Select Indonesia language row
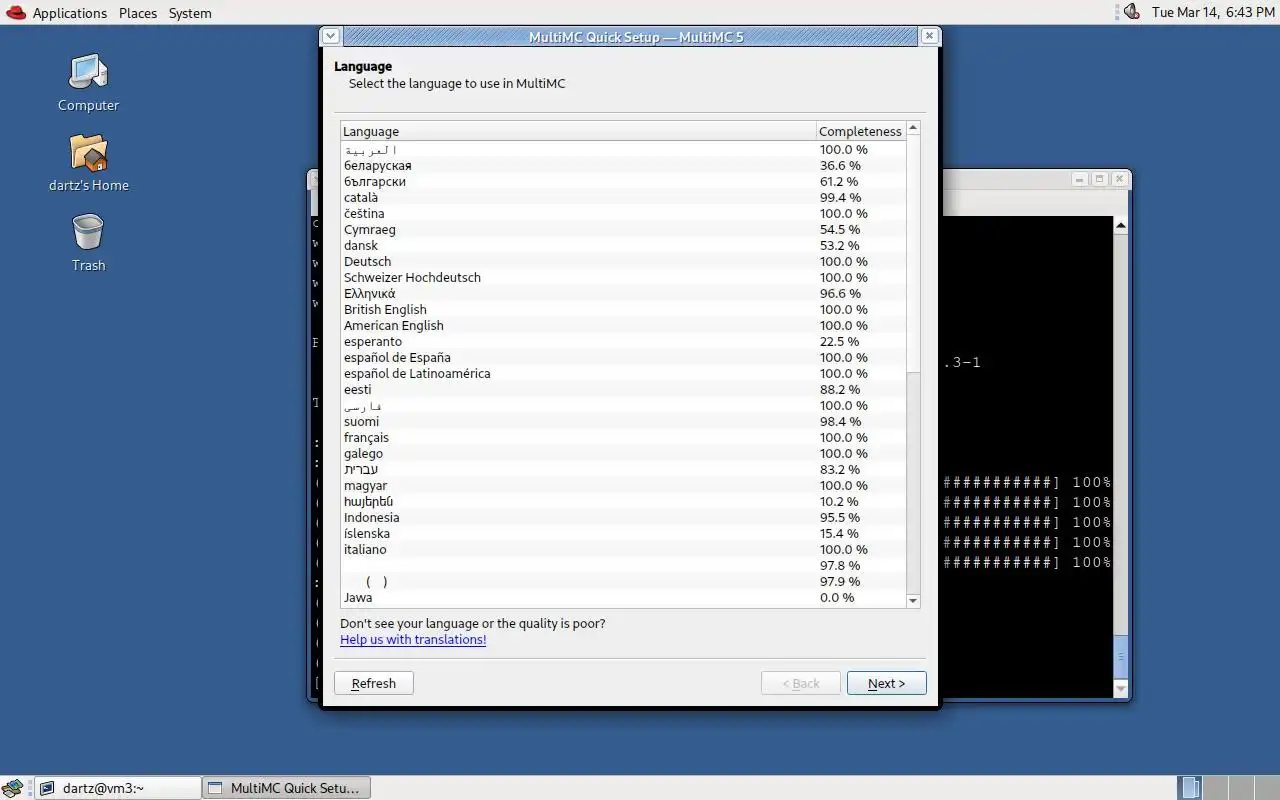This screenshot has height=800, width=1280. tap(623, 517)
